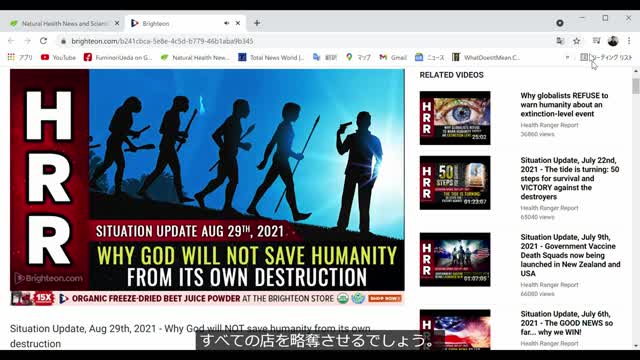Go forward with the browser forward arrow
This screenshot has height=360, width=640.
click(27, 41)
